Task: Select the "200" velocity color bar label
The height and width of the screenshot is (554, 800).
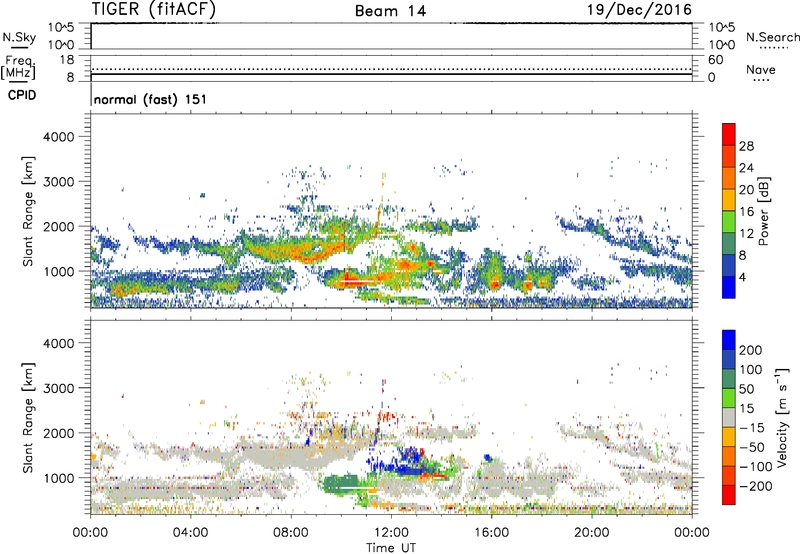Action: (x=751, y=350)
